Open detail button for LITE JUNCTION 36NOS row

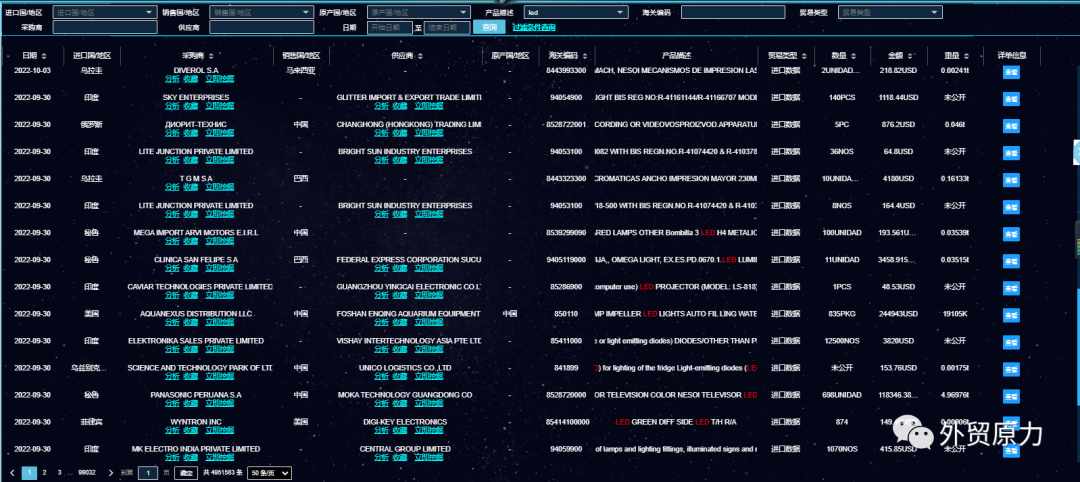tap(1011, 154)
